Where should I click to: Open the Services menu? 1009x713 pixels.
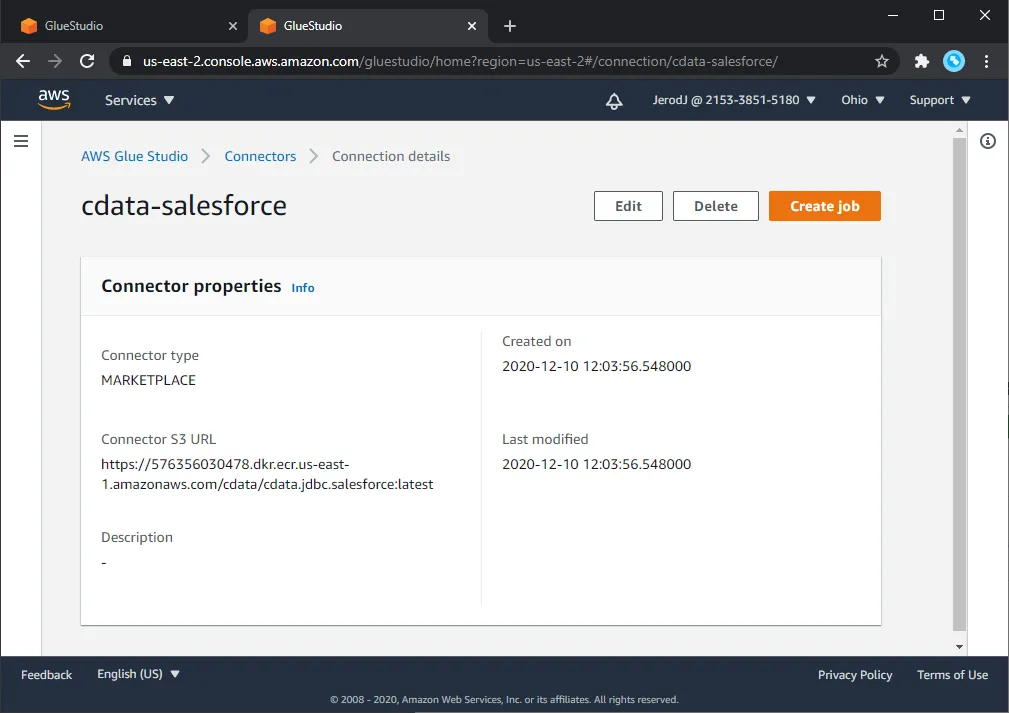click(138, 99)
